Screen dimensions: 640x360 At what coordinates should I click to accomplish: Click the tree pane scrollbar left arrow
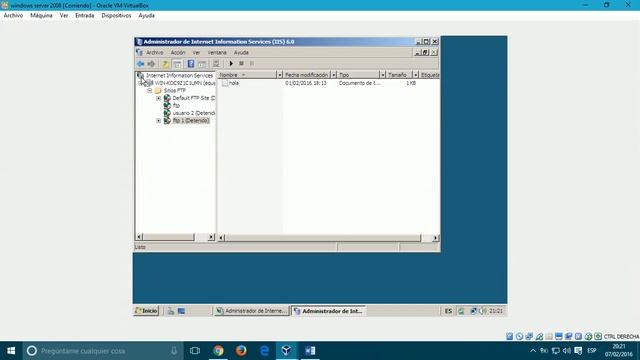(x=139, y=237)
